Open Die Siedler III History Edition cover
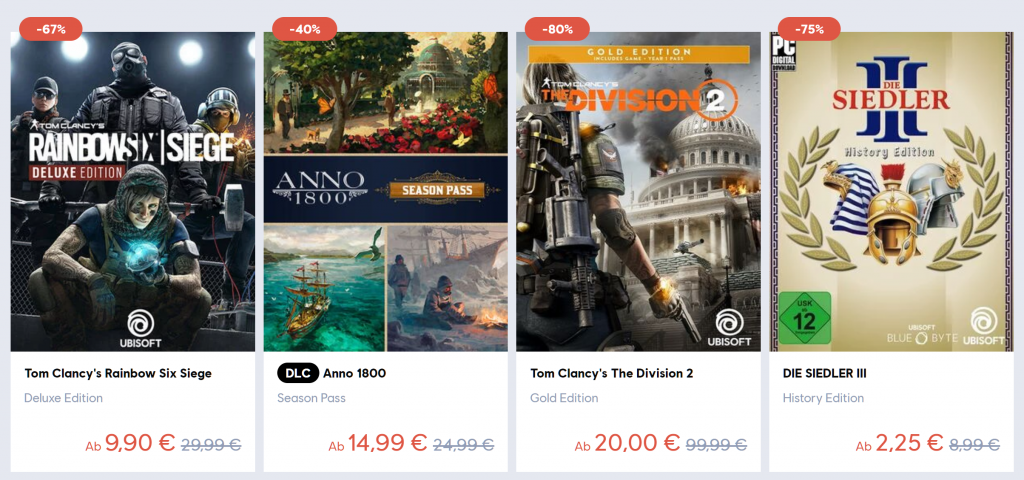The image size is (1024, 480). pos(891,191)
